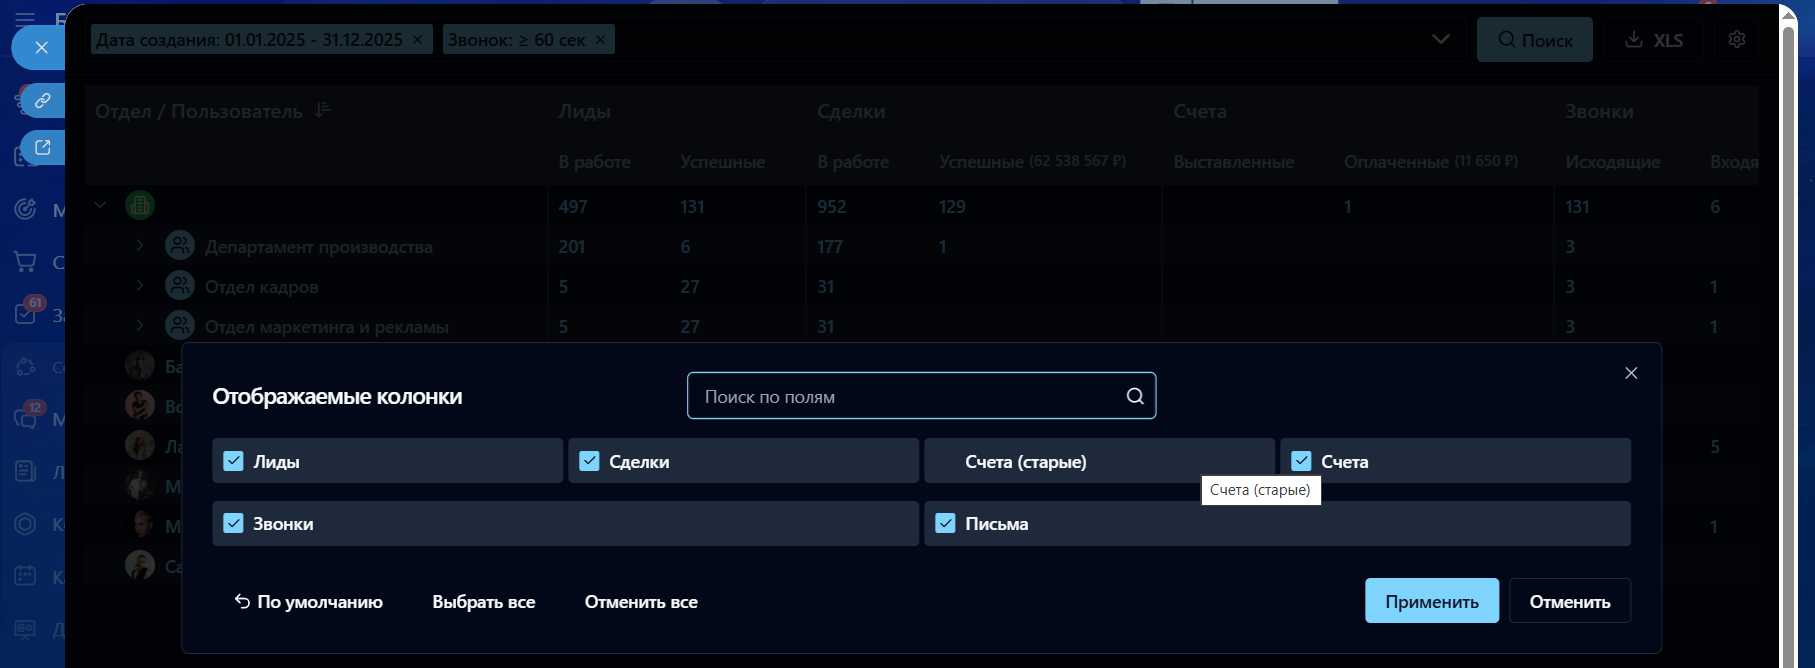Open report settings gear
This screenshot has width=1815, height=668.
(1737, 39)
